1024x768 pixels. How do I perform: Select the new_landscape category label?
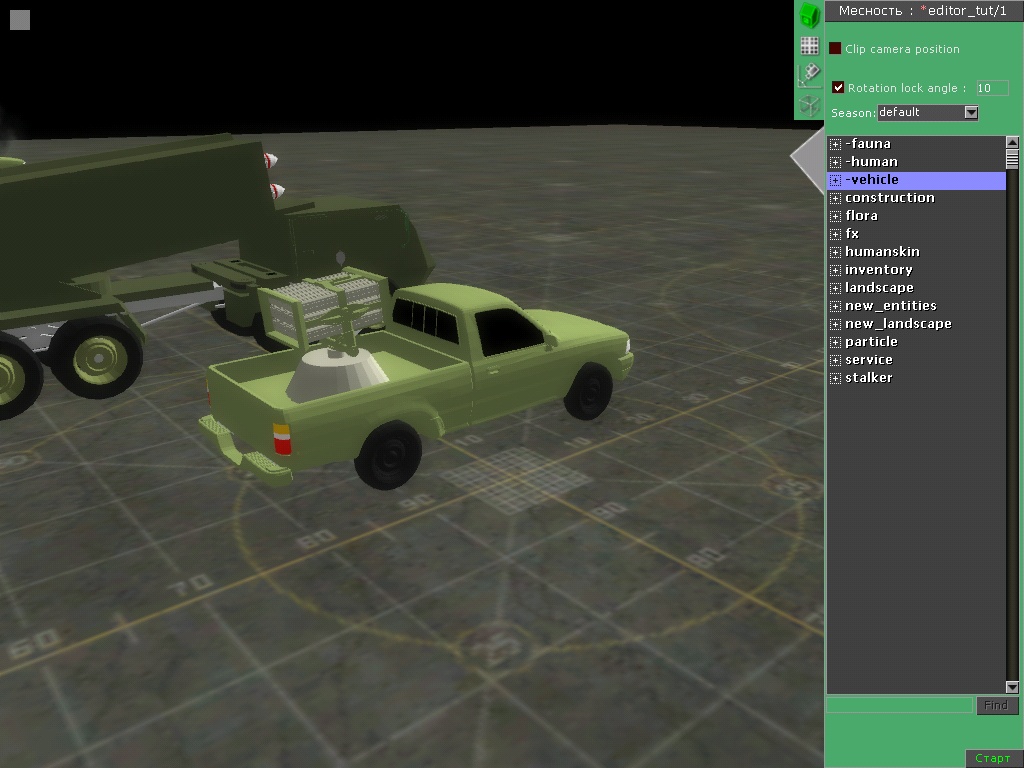coord(898,323)
